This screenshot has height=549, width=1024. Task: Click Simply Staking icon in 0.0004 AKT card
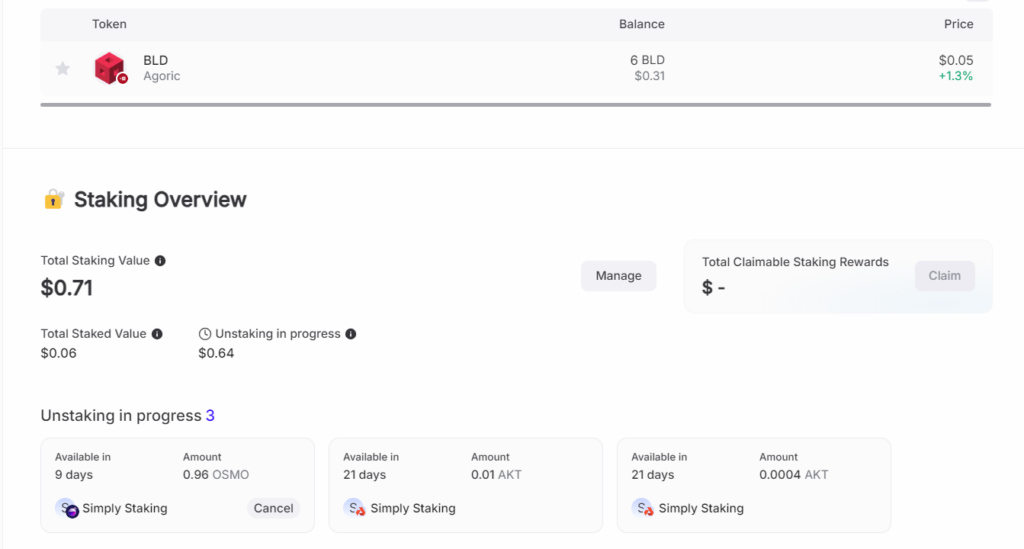point(642,508)
